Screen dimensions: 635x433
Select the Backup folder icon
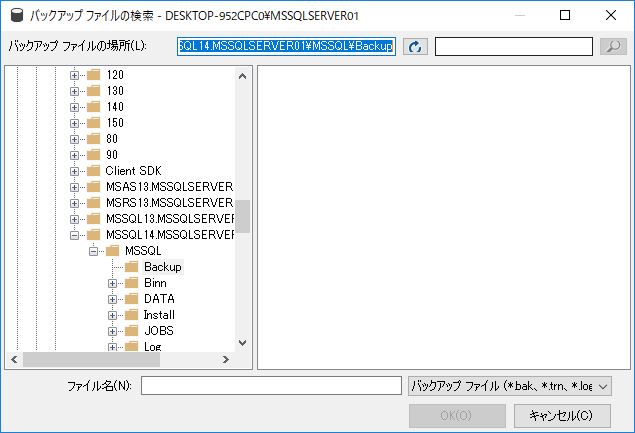click(132, 267)
